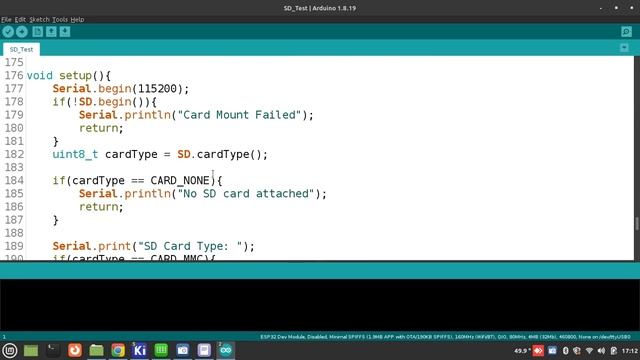Screen dimensions: 640x360
Task: Create a new sketch with the New icon
Action: [x=38, y=32]
